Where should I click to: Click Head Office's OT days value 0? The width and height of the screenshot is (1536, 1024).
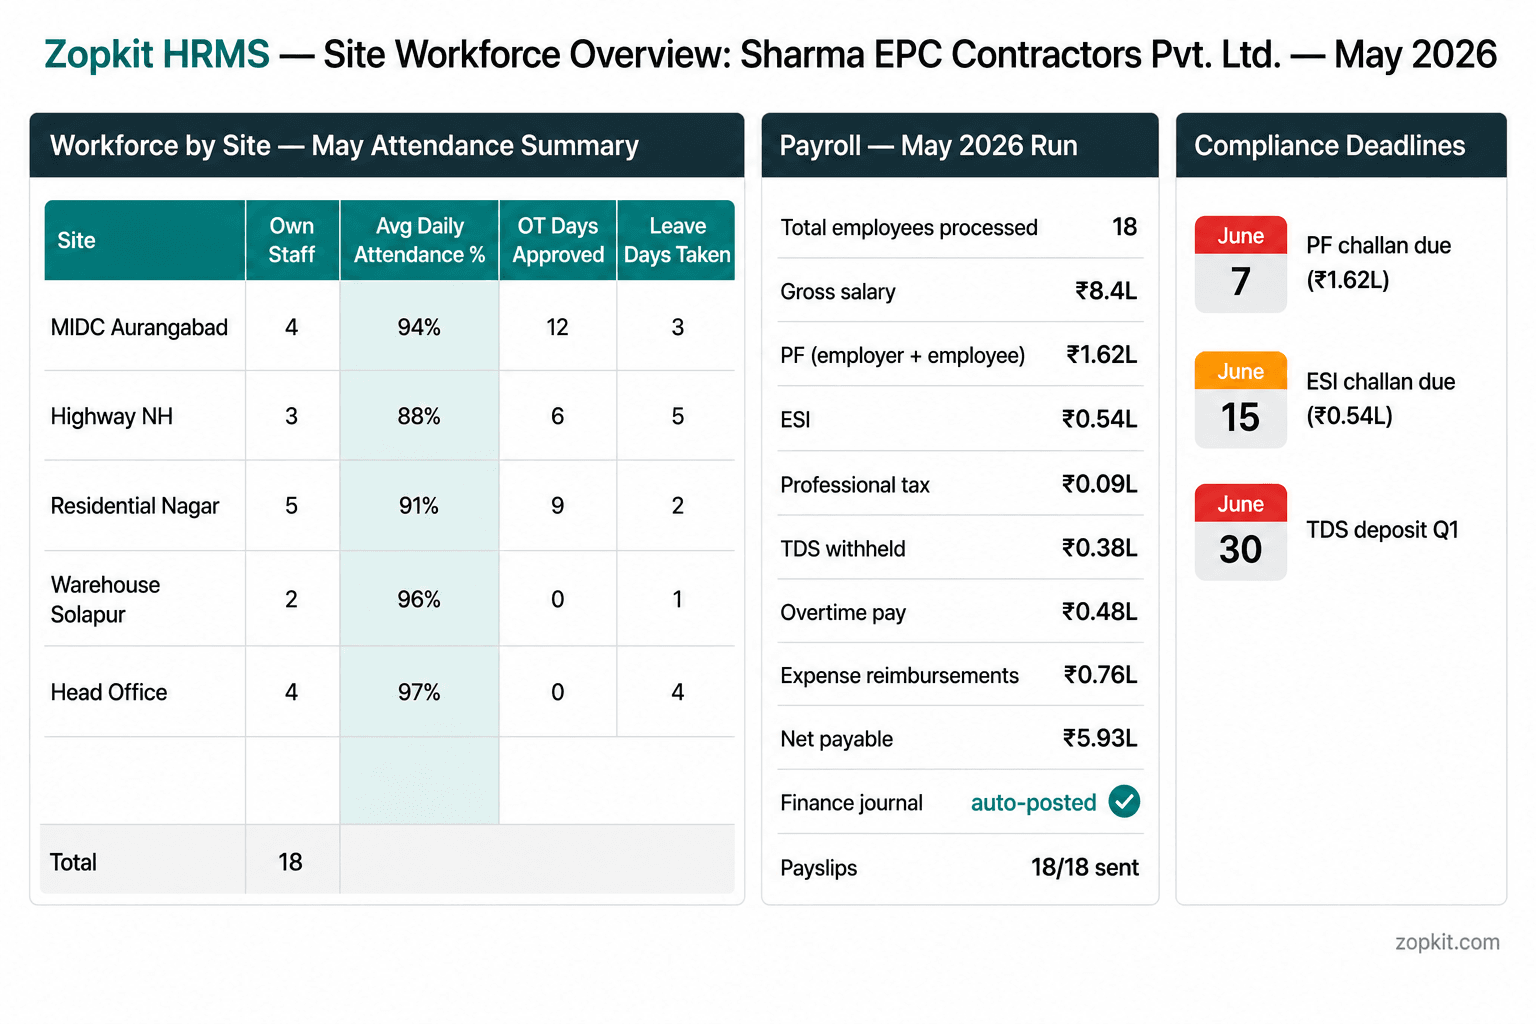click(558, 692)
